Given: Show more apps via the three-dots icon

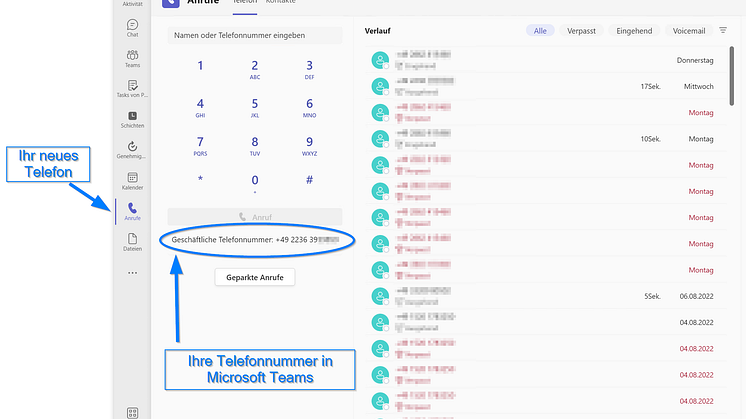Looking at the screenshot, I should [x=132, y=273].
